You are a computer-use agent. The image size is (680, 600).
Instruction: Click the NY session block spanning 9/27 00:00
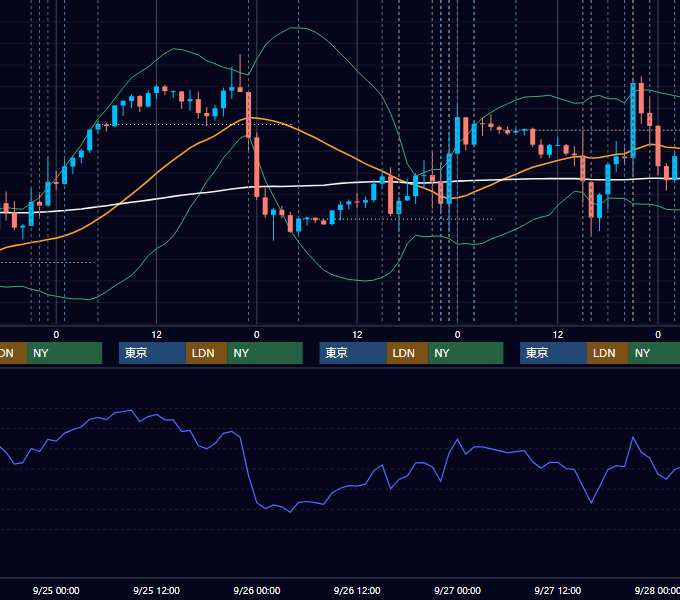tap(466, 353)
